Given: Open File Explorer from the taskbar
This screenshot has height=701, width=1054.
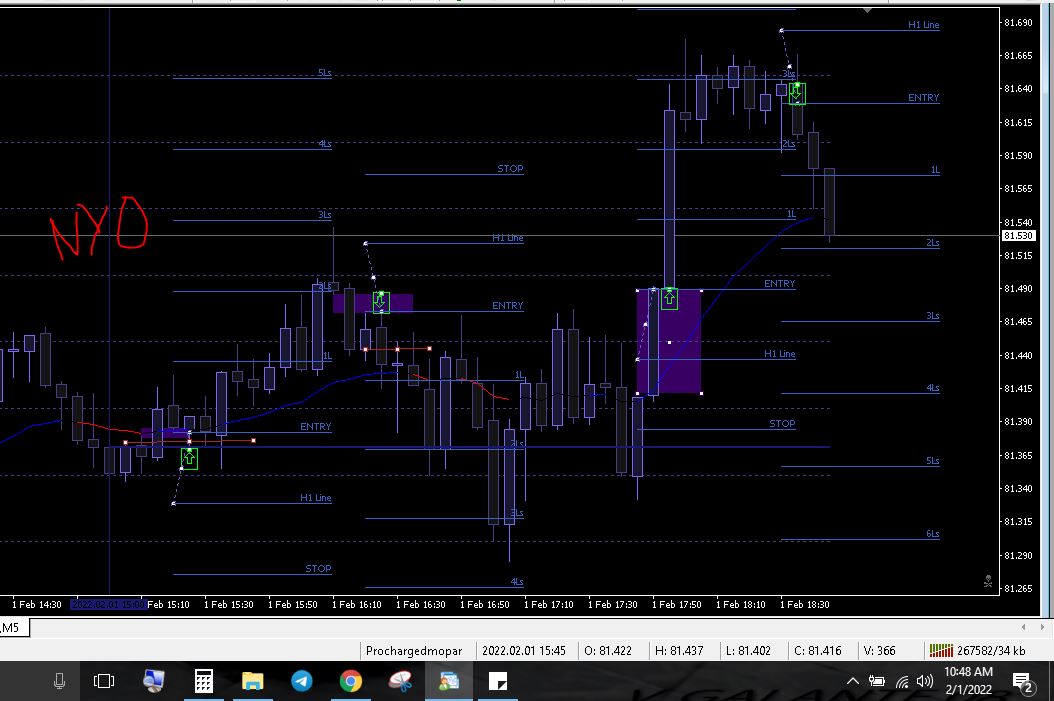Looking at the screenshot, I should pos(253,682).
